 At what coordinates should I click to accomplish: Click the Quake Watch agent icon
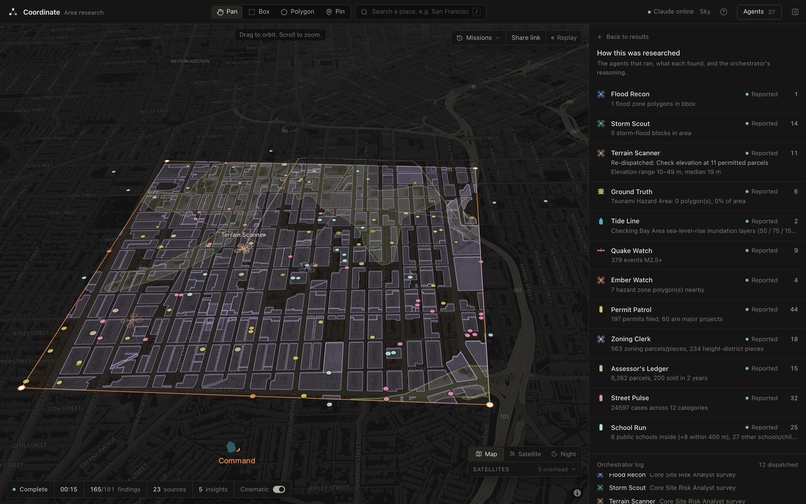pos(600,251)
